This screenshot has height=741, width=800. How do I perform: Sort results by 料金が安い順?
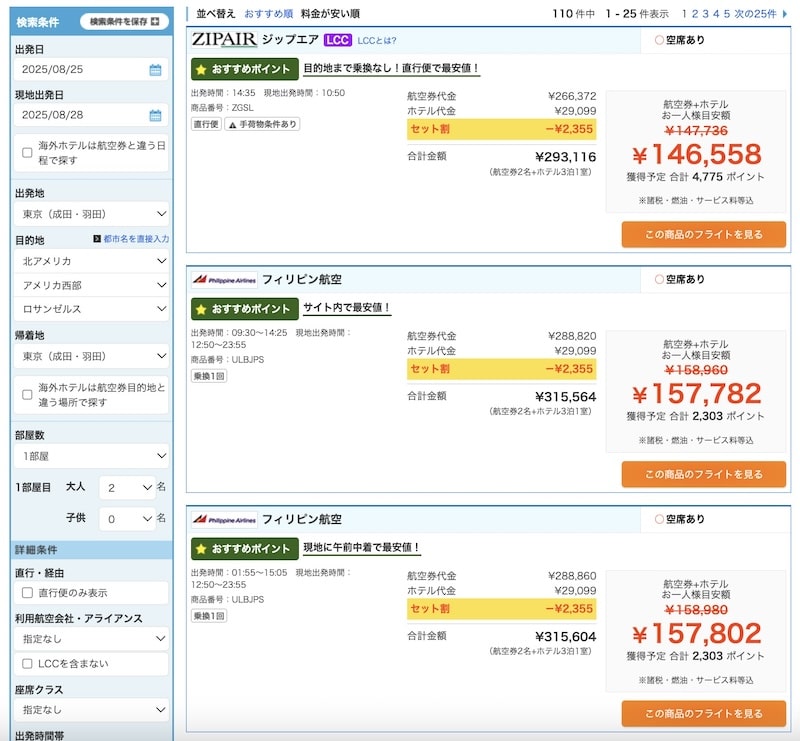[330, 14]
